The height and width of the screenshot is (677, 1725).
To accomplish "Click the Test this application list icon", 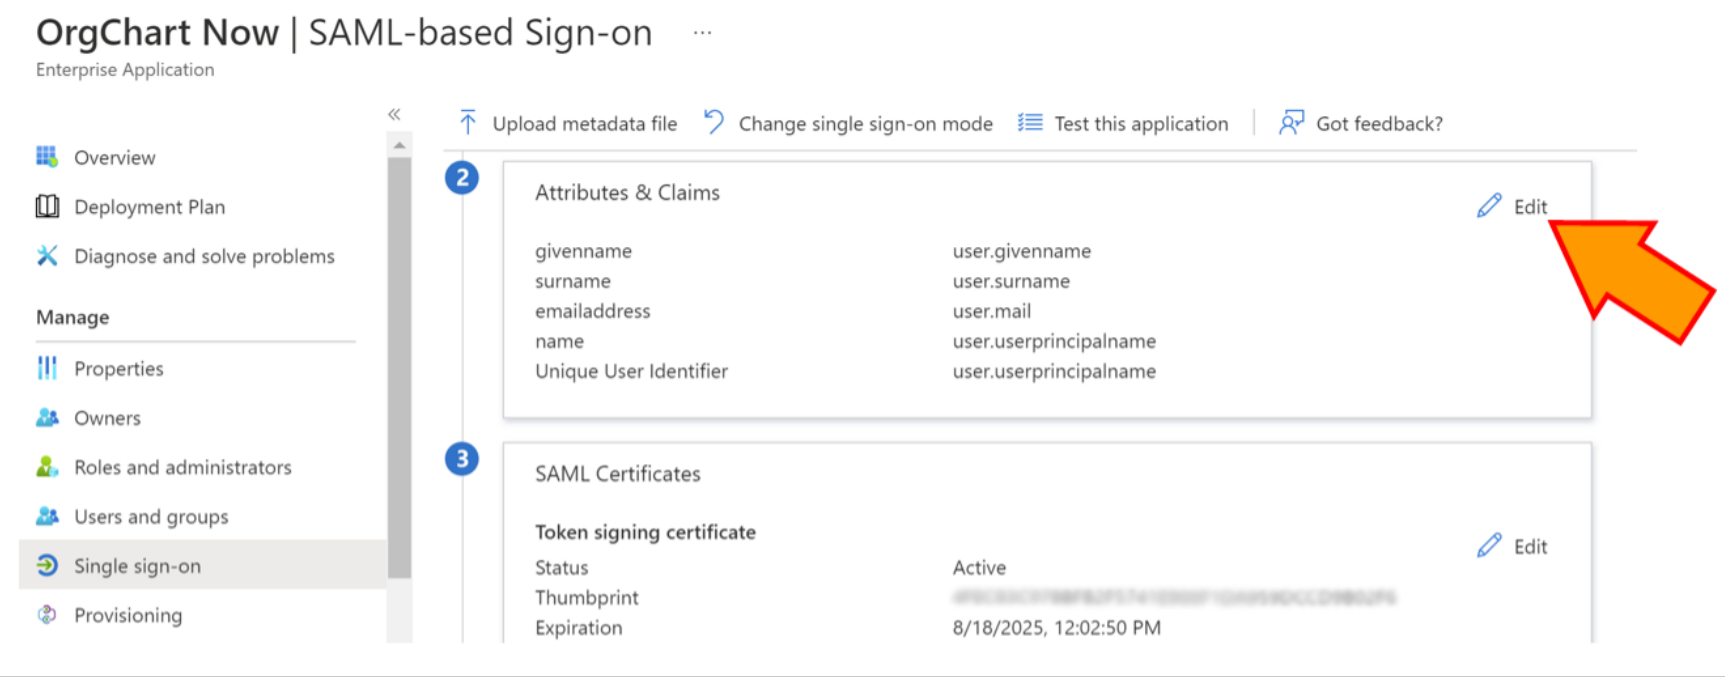I will point(1030,123).
